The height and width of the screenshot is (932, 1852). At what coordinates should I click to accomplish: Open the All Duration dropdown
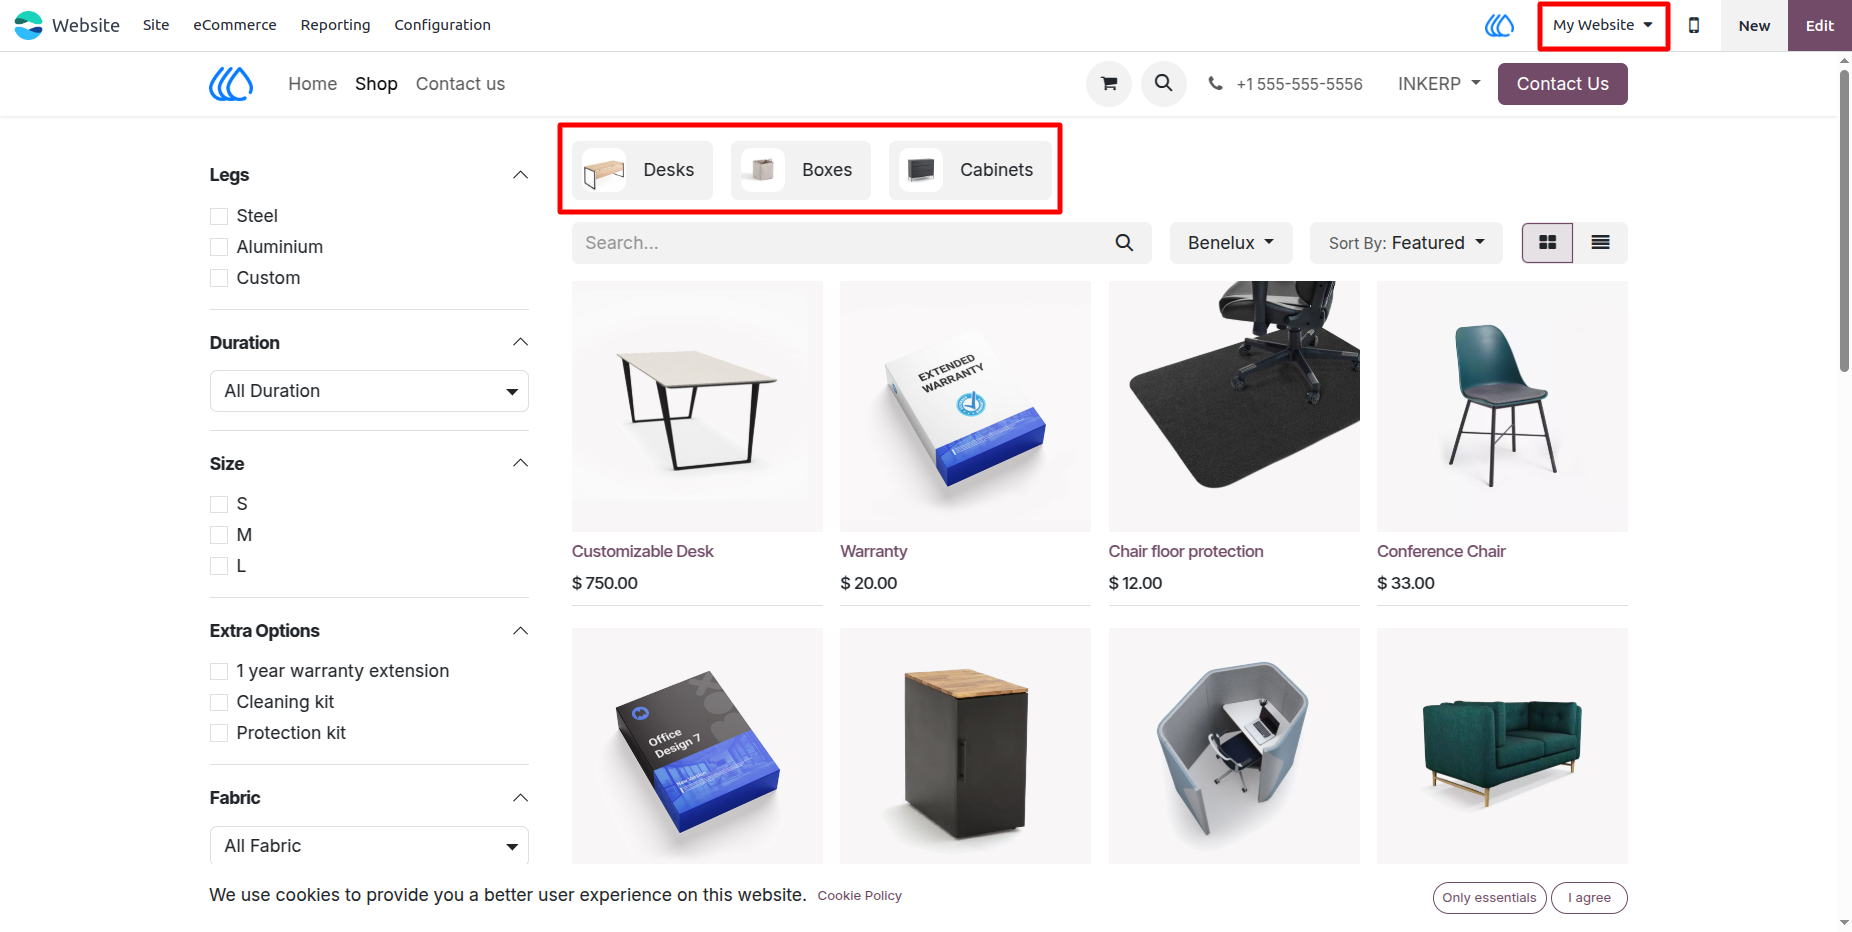tap(369, 391)
